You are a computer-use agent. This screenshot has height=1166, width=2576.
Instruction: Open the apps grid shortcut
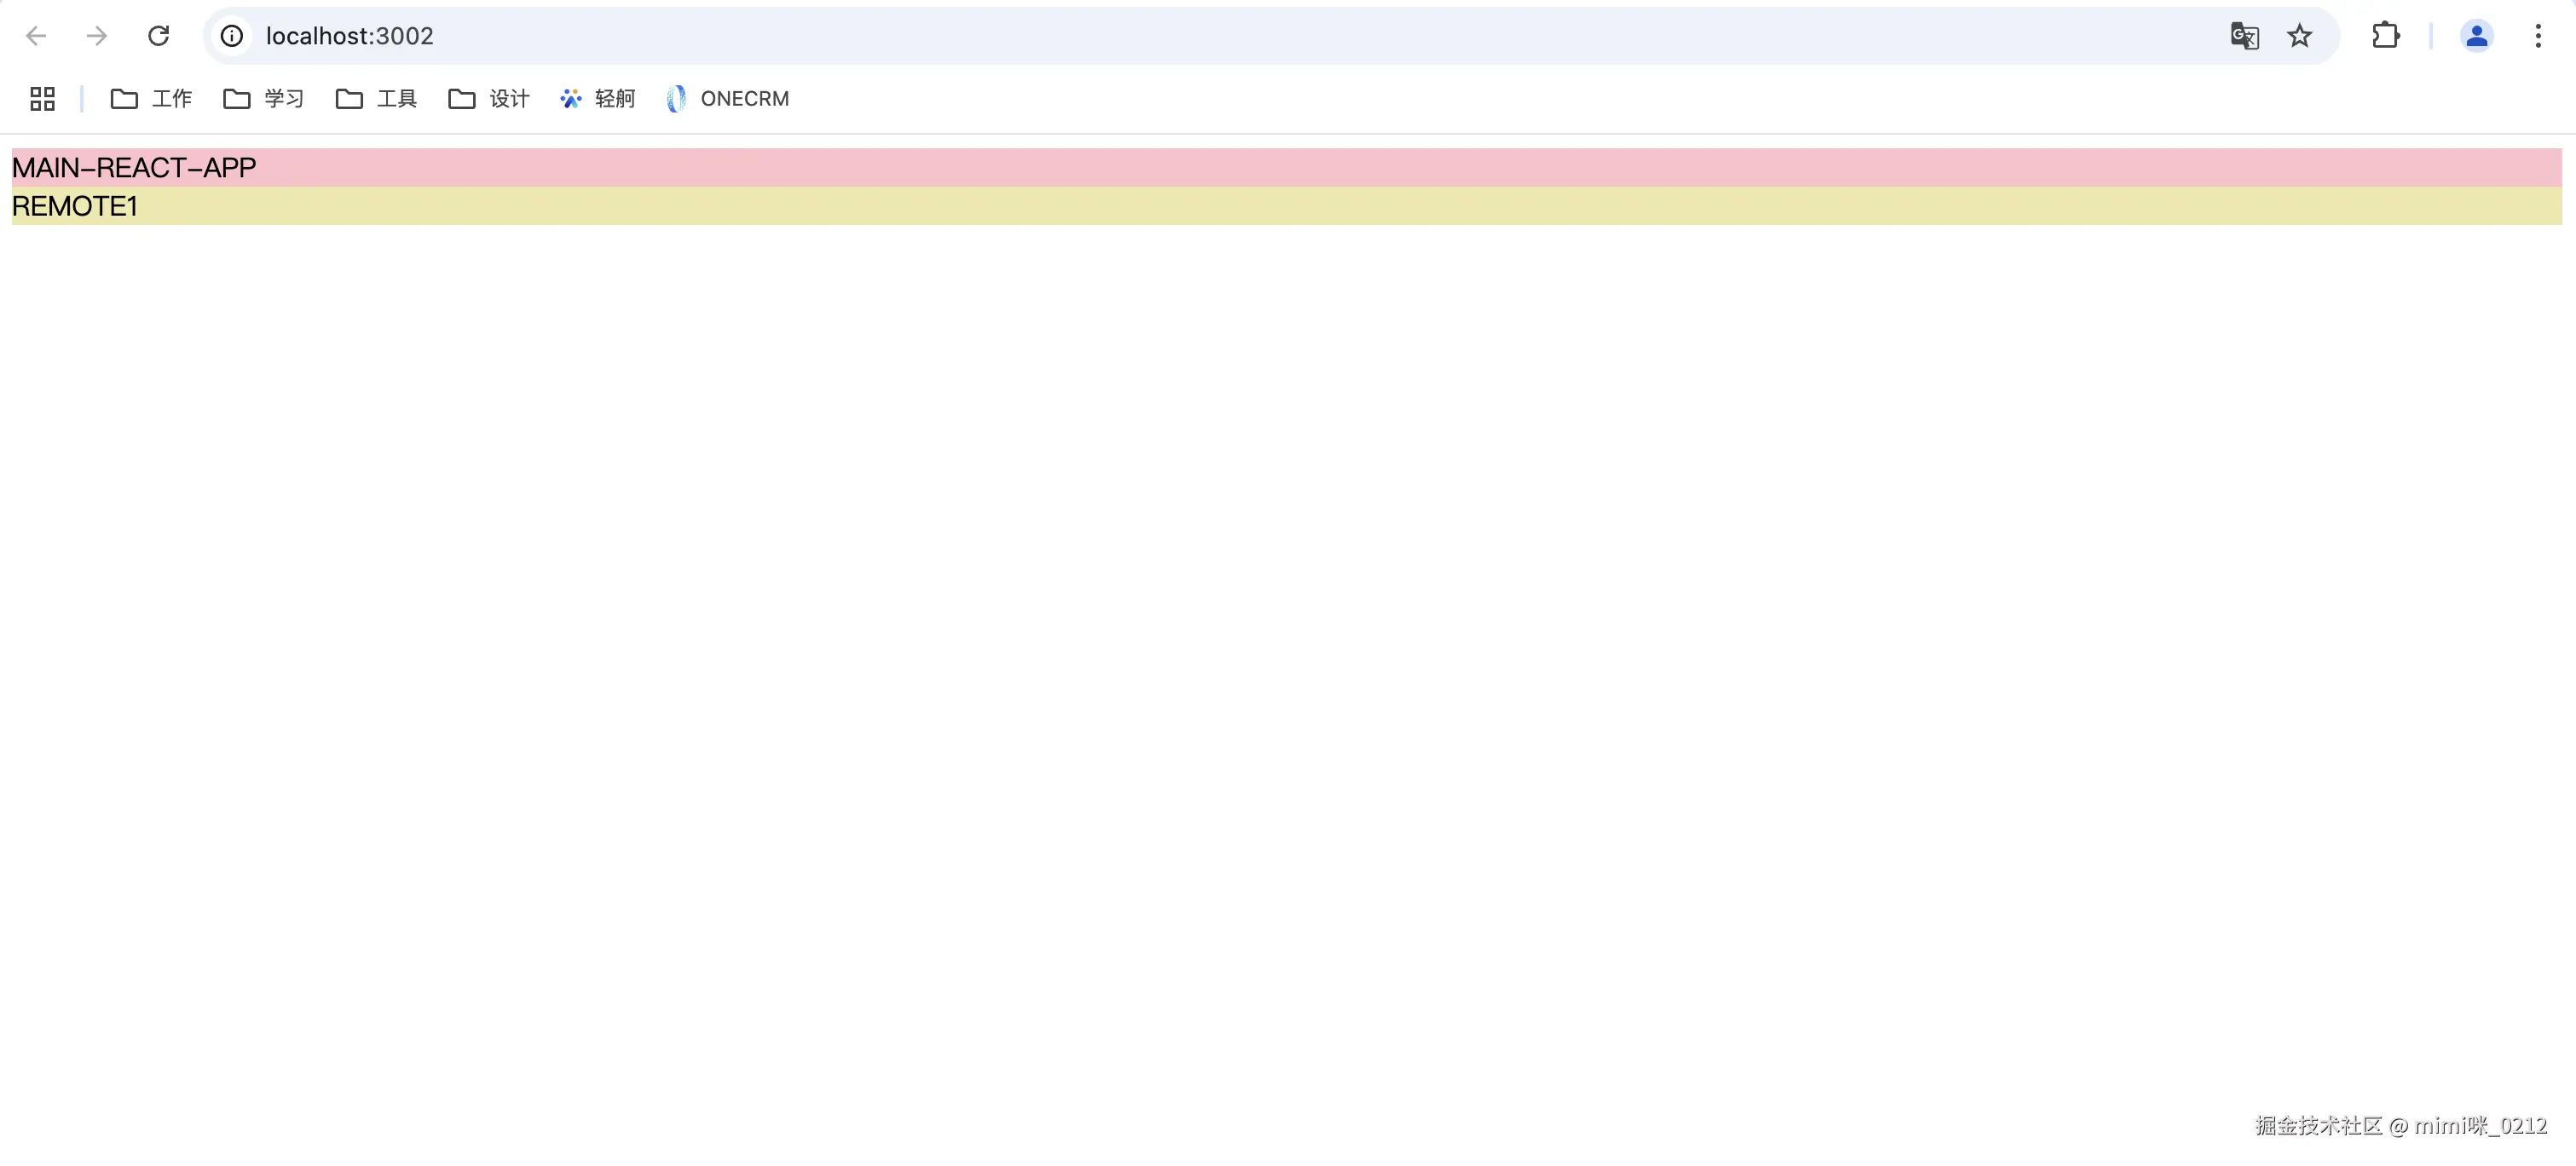(x=42, y=98)
